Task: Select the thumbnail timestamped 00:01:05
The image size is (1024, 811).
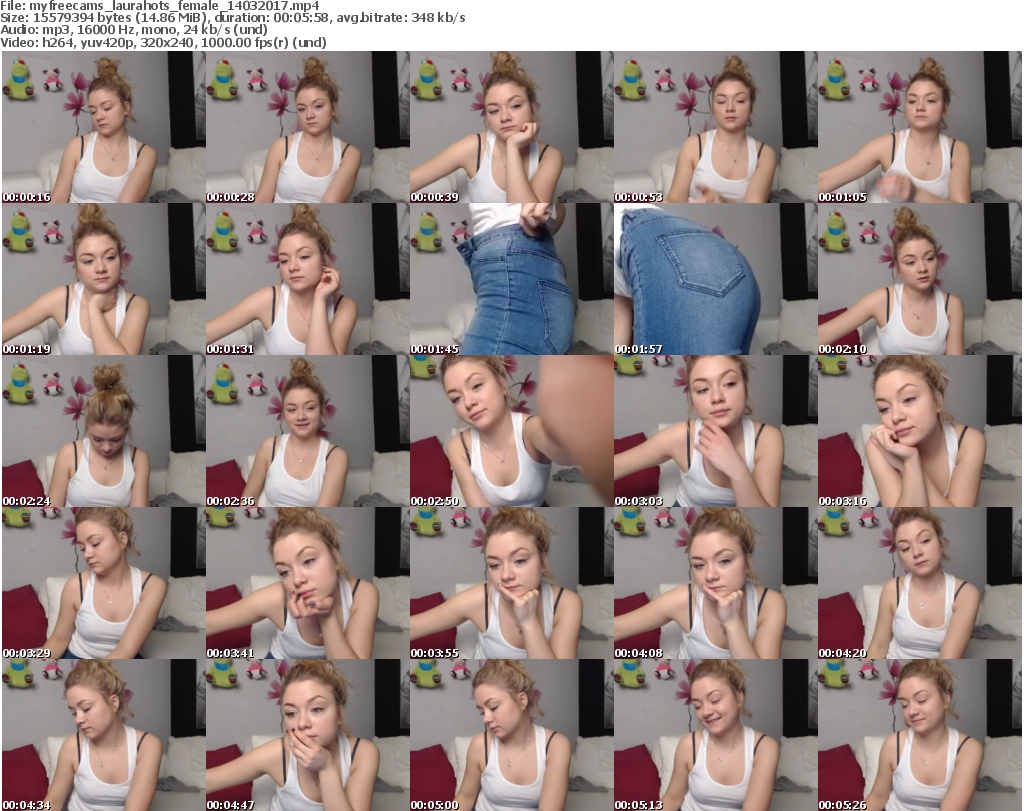Action: (x=920, y=127)
